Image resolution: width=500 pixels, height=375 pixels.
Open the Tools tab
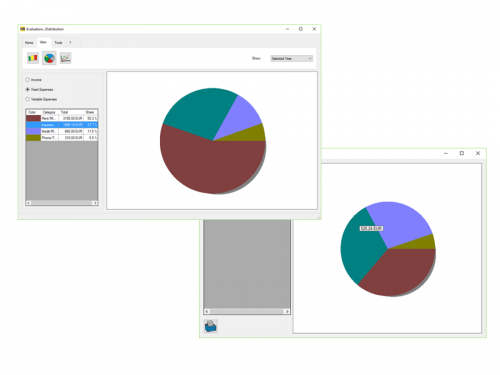(58, 43)
